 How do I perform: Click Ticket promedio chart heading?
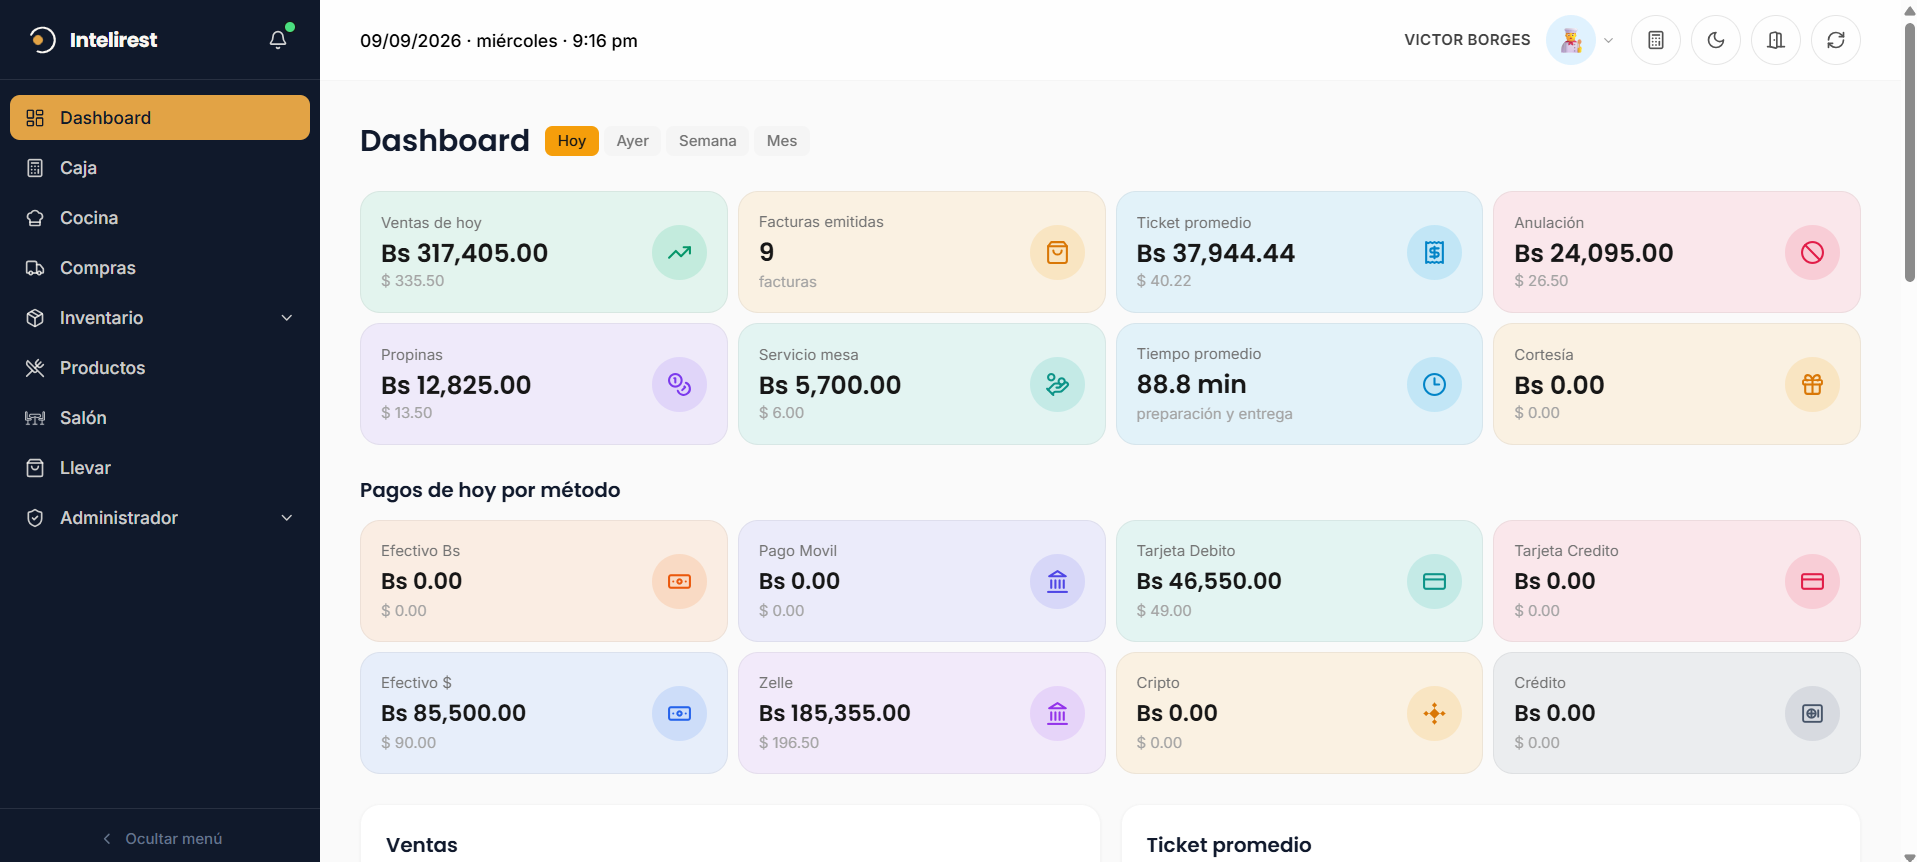click(1229, 845)
